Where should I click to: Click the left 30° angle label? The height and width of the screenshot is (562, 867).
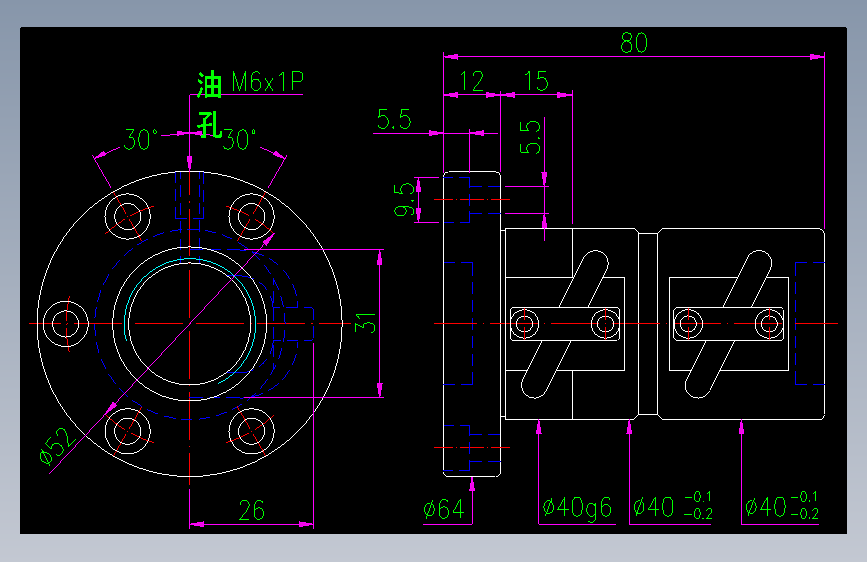click(x=140, y=139)
